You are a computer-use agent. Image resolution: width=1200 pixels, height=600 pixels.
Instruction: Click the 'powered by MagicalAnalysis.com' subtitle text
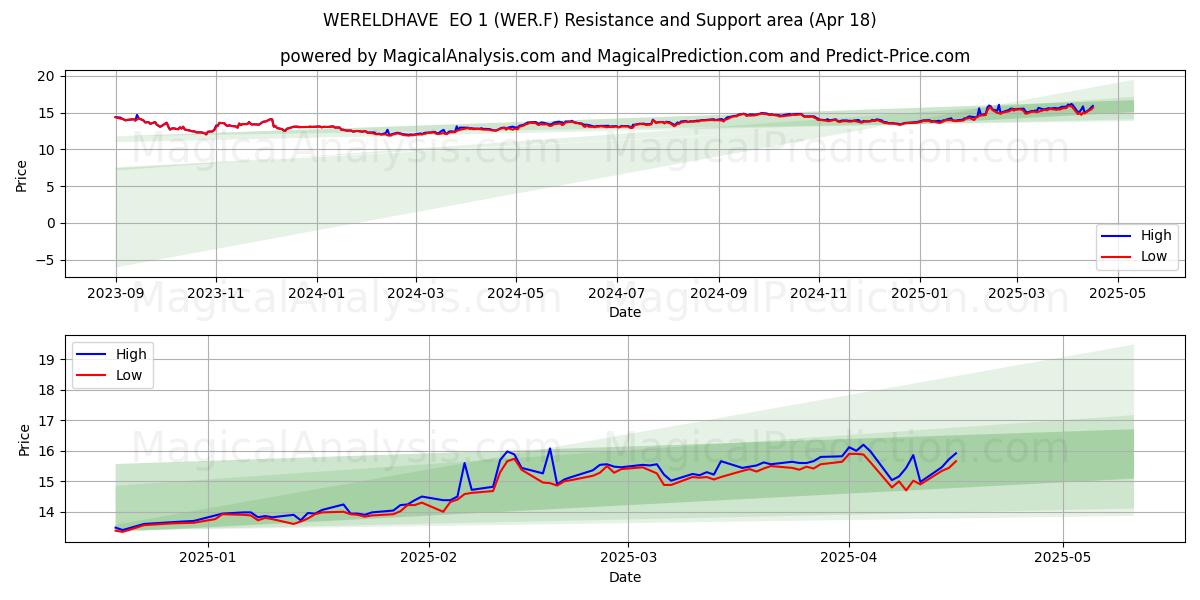click(417, 56)
